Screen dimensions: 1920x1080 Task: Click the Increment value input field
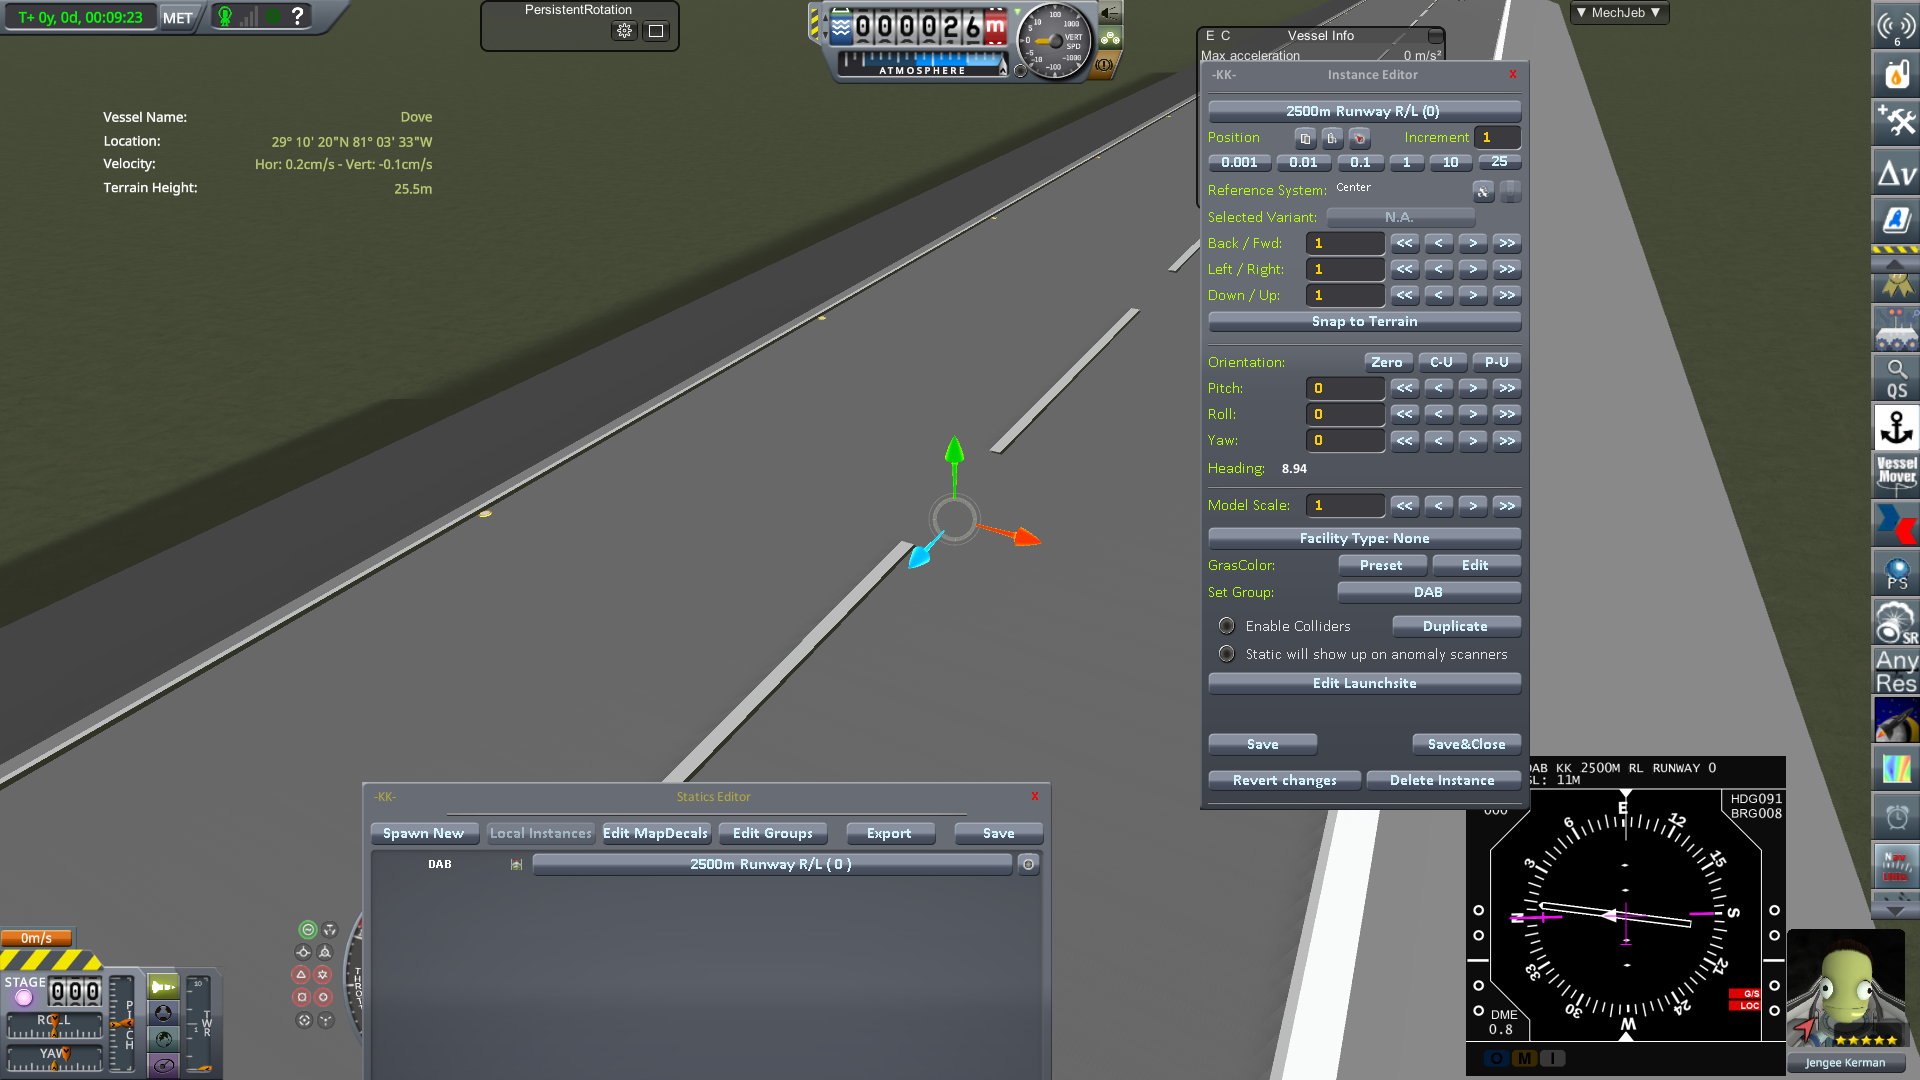point(1497,137)
